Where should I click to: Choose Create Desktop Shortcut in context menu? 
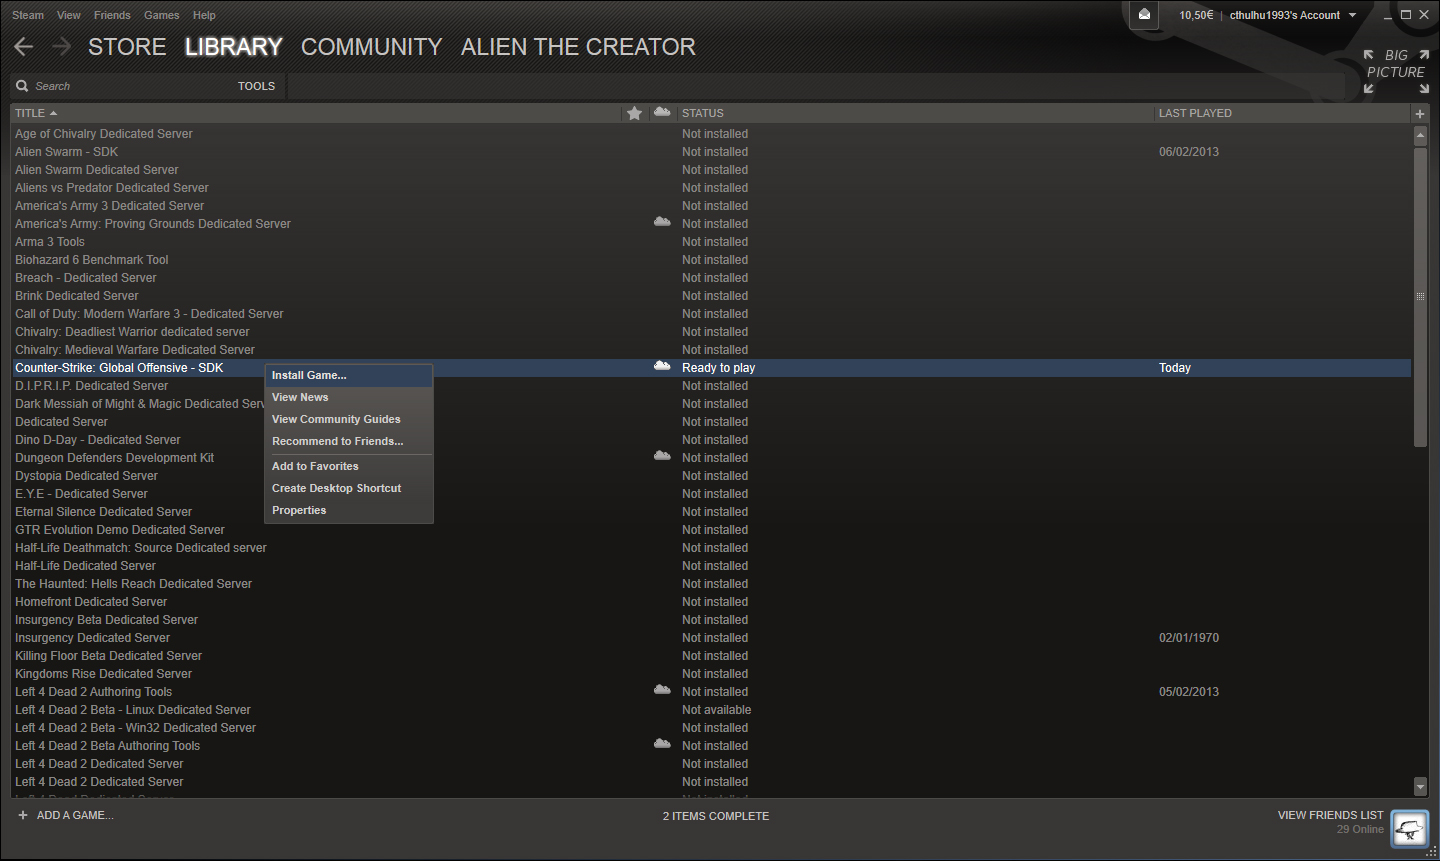[x=349, y=488]
